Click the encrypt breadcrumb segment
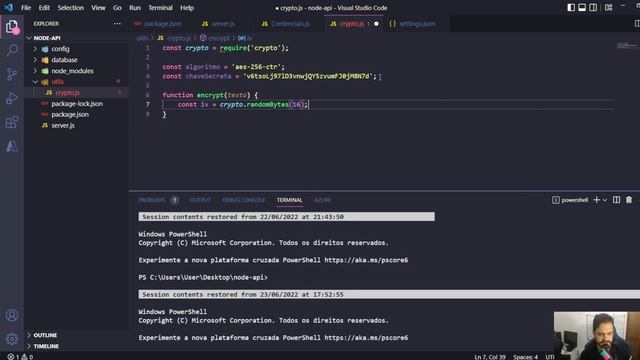 coord(216,38)
